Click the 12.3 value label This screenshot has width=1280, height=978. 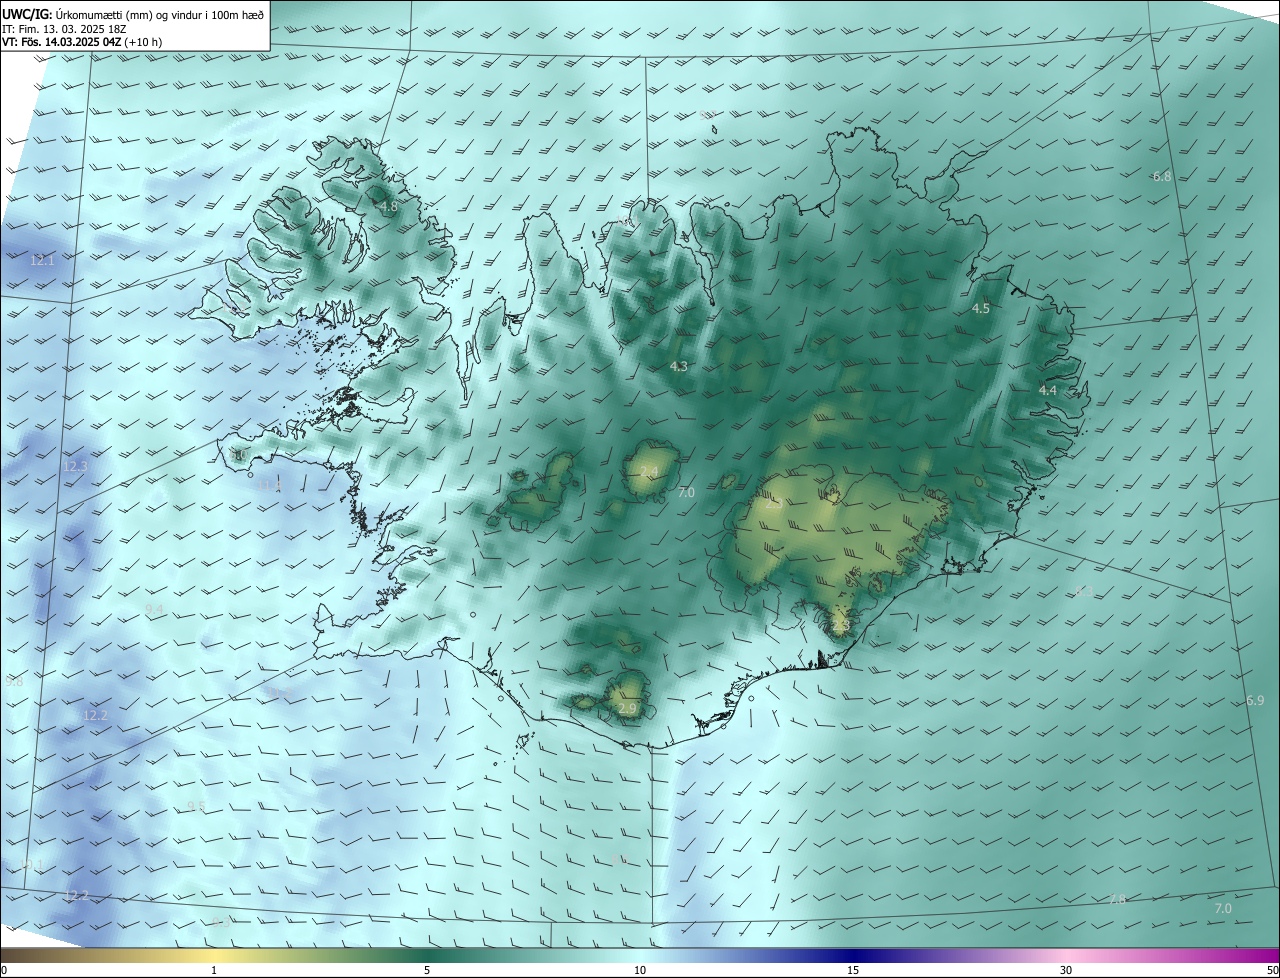tap(75, 466)
